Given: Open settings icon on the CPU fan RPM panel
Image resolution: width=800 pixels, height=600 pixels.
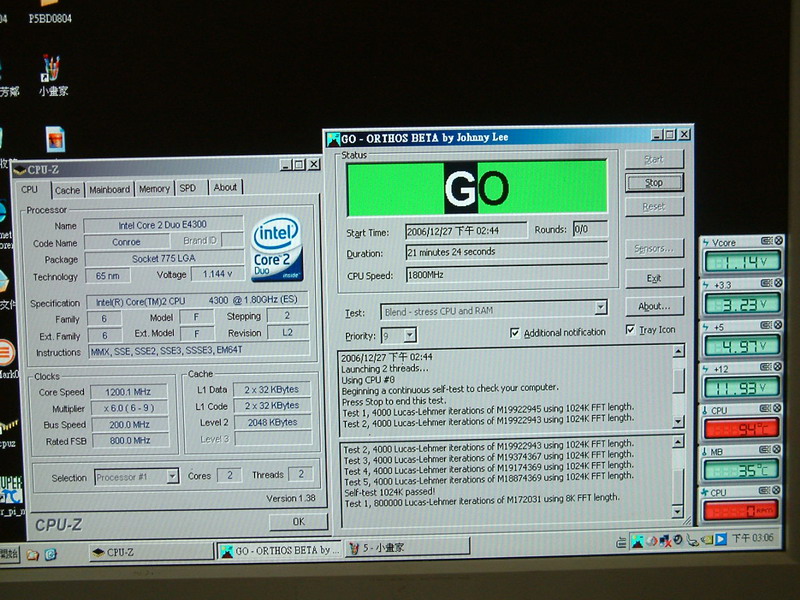Looking at the screenshot, I should pos(764,490).
